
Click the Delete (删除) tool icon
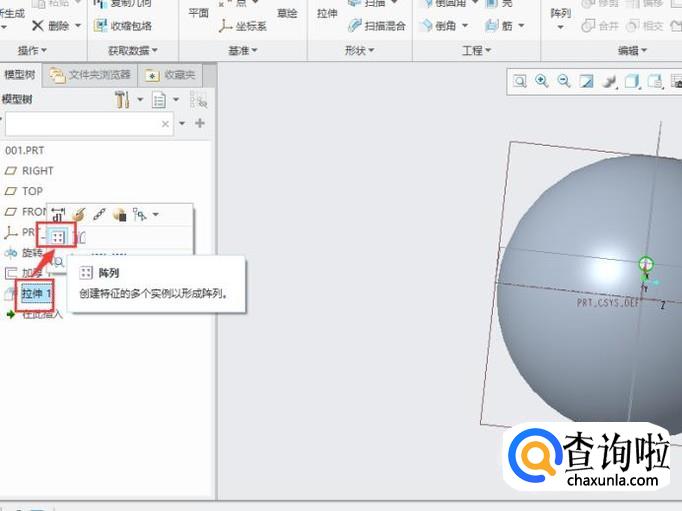click(38, 26)
